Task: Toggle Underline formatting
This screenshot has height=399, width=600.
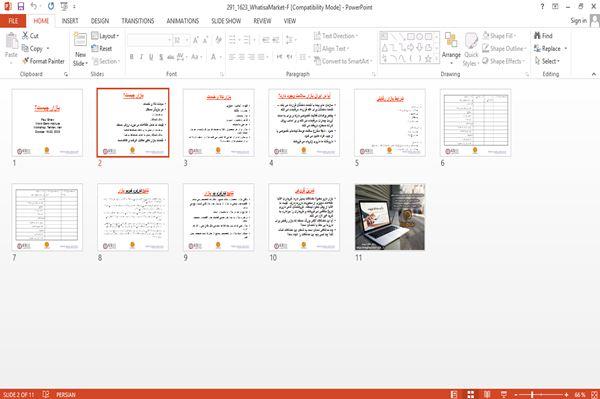Action: point(151,57)
